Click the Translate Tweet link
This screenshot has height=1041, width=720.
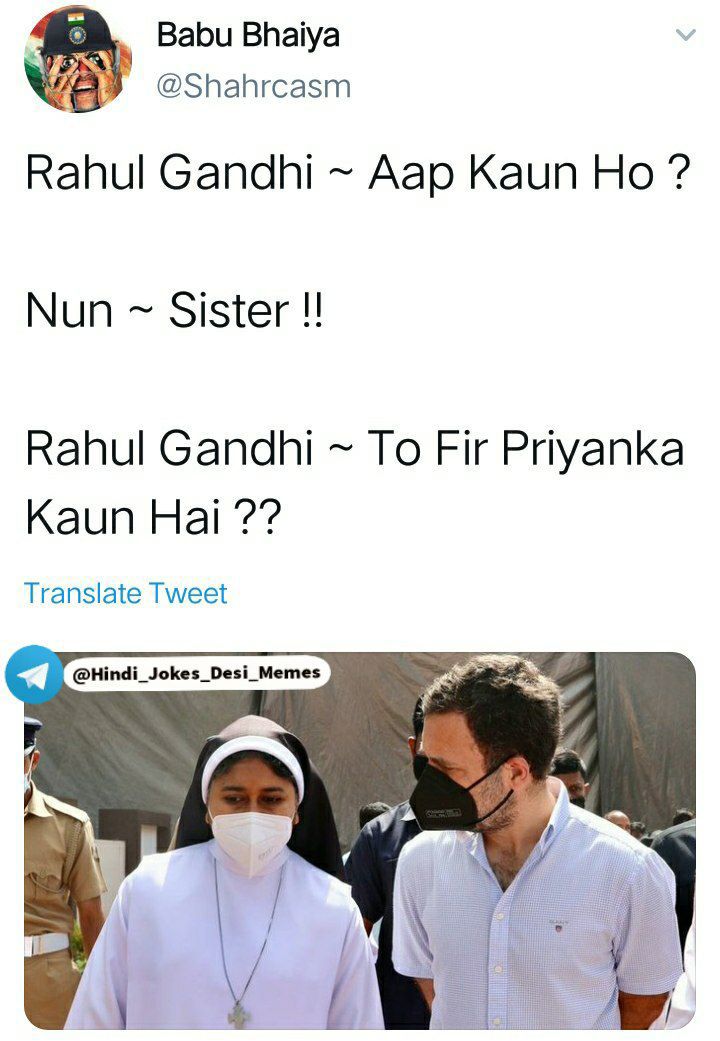click(126, 593)
